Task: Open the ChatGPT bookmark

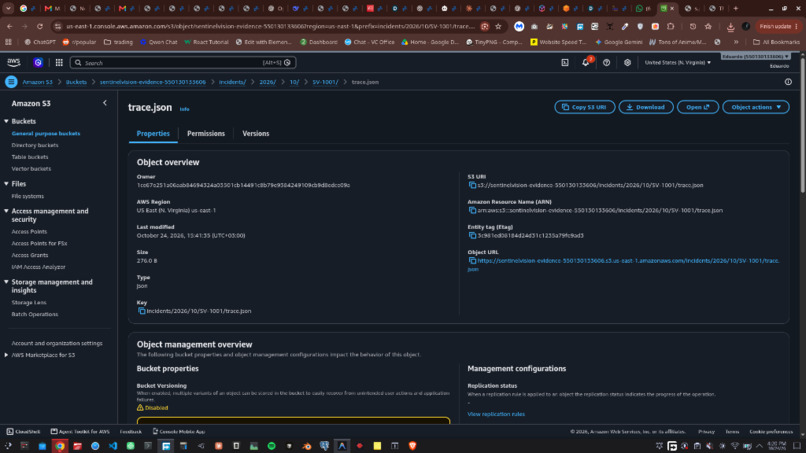Action: (x=40, y=42)
